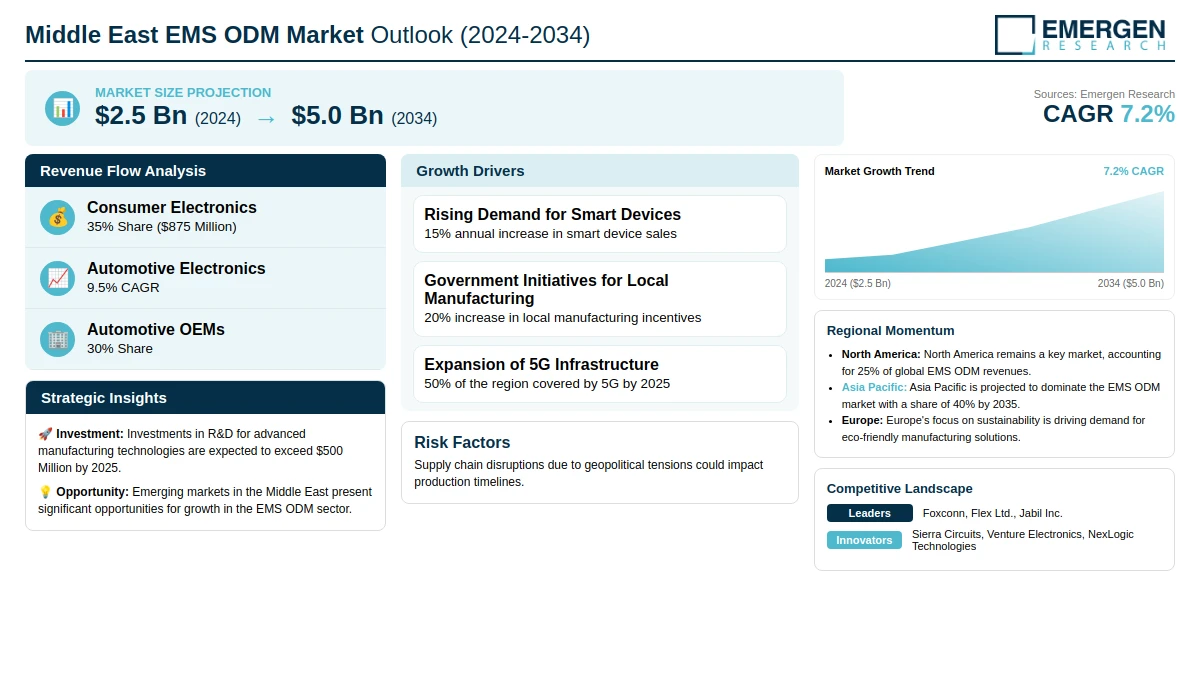
Task: Open Rising Demand for Smart Devices card
Action: (599, 224)
